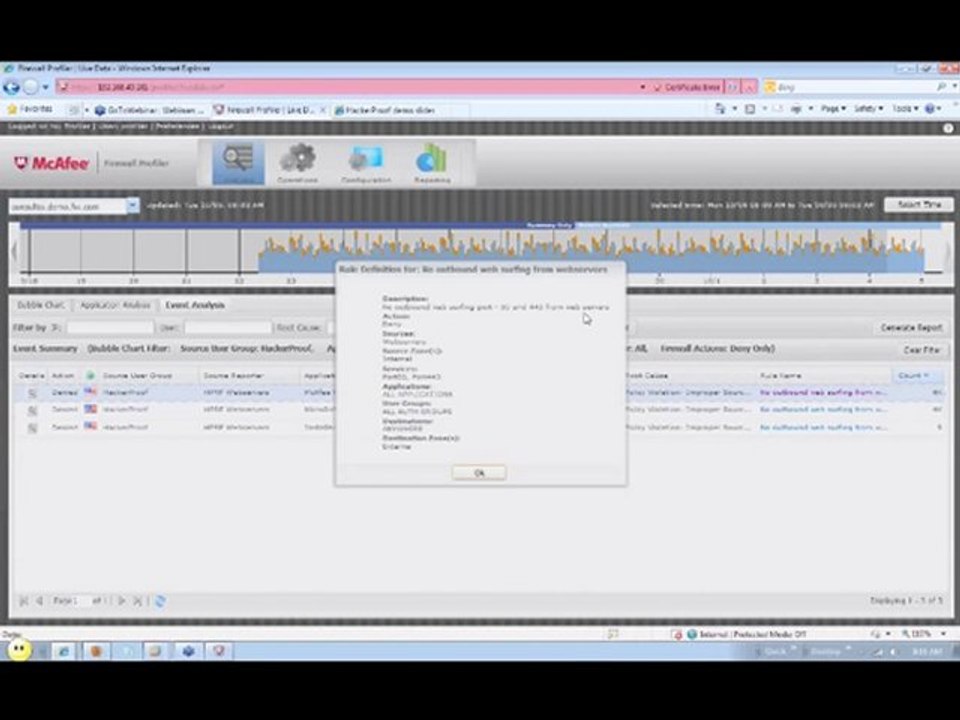Screen dimensions: 960x720
Task: Click the browser address bar
Action: pyautogui.click(x=349, y=87)
